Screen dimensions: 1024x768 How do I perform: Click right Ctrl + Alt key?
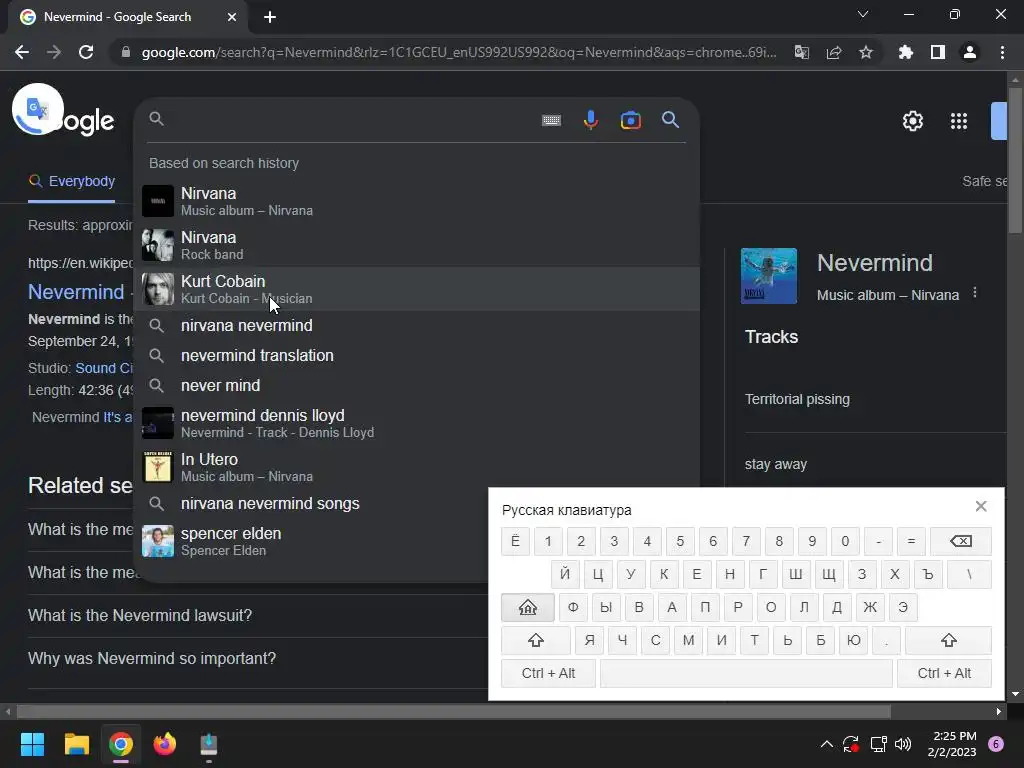(944, 673)
